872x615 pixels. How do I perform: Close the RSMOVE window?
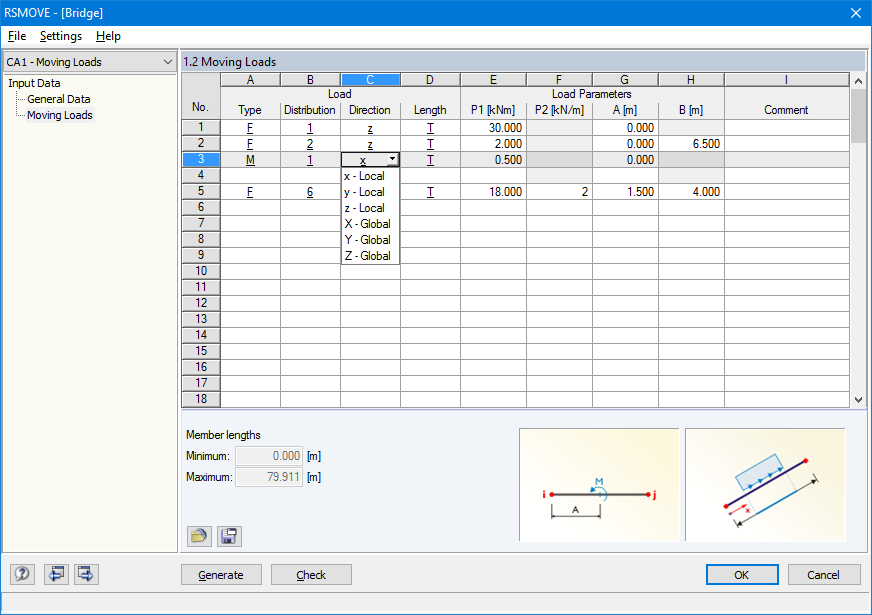[856, 13]
